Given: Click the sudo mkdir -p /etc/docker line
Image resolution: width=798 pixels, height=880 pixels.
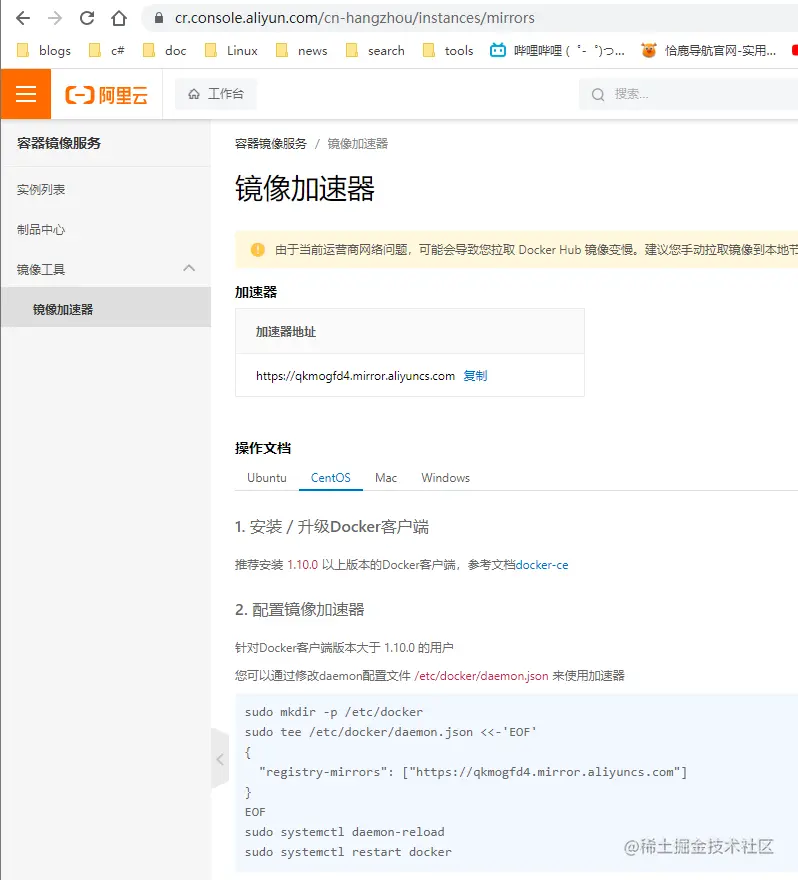Looking at the screenshot, I should (334, 712).
